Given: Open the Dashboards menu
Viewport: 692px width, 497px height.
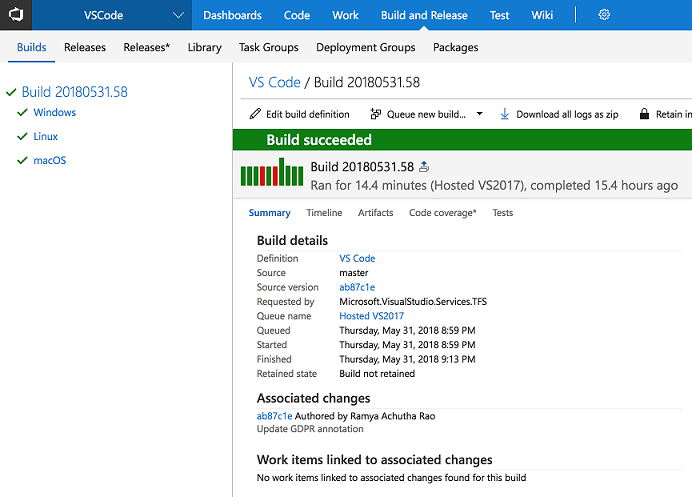Looking at the screenshot, I should point(232,15).
